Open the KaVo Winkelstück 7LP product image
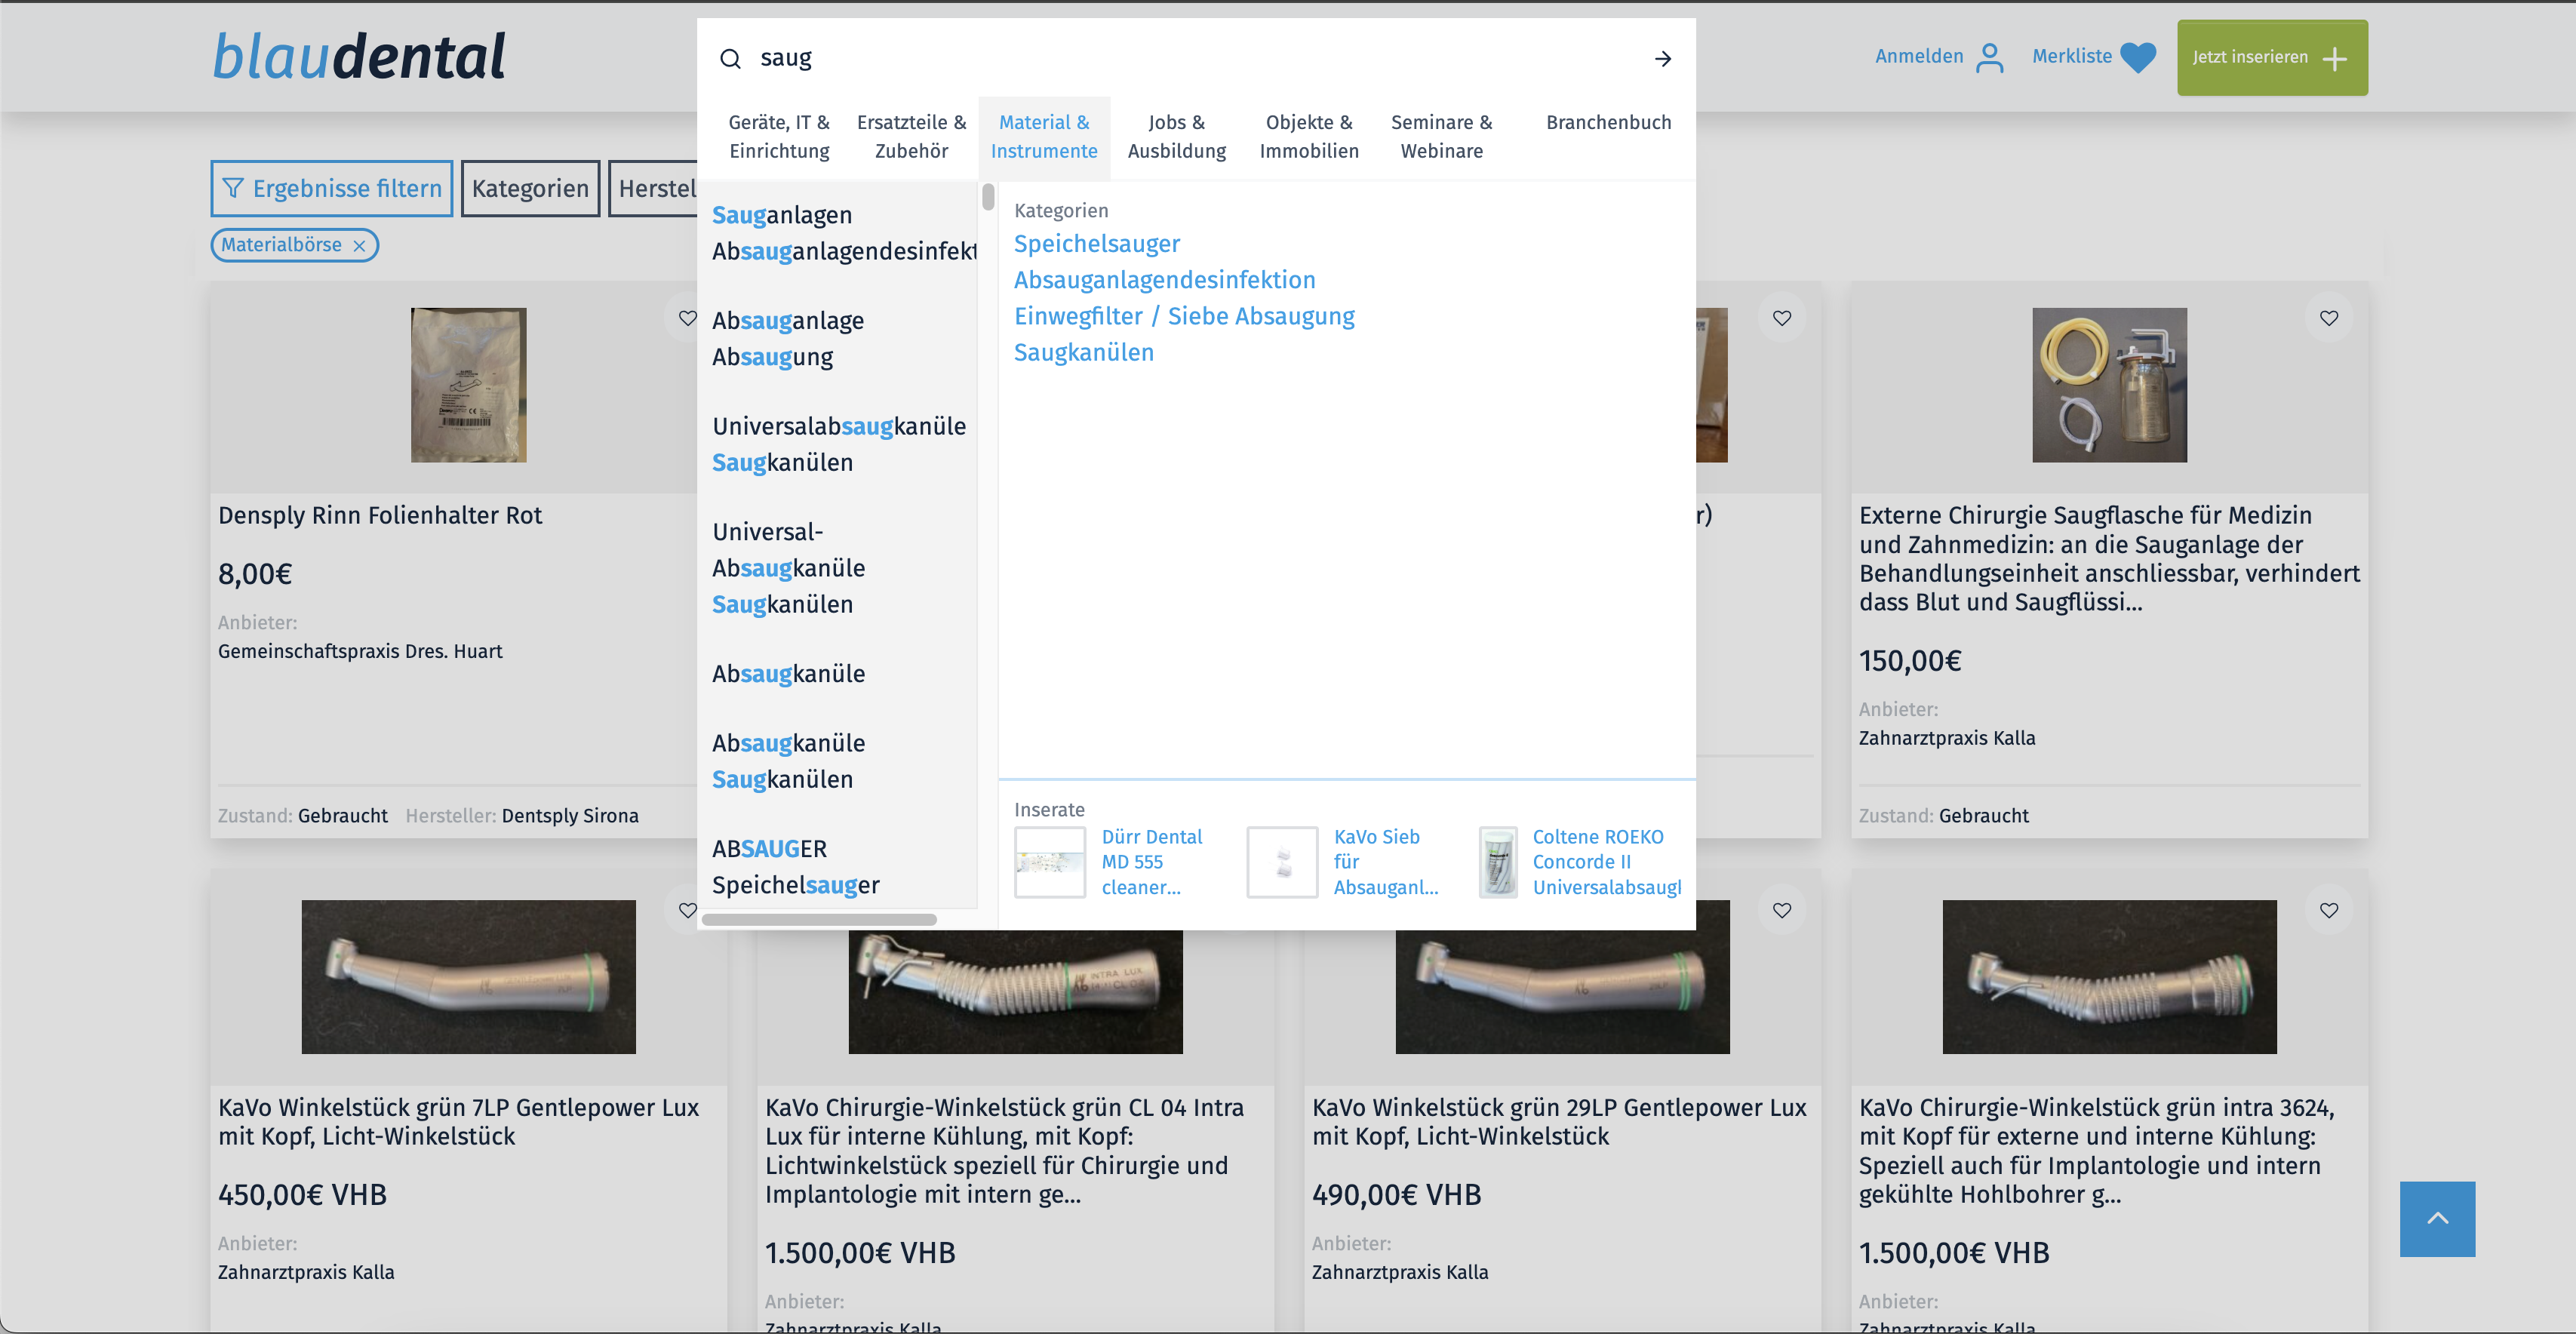Screen dimensions: 2576x1334 pyautogui.click(x=468, y=977)
